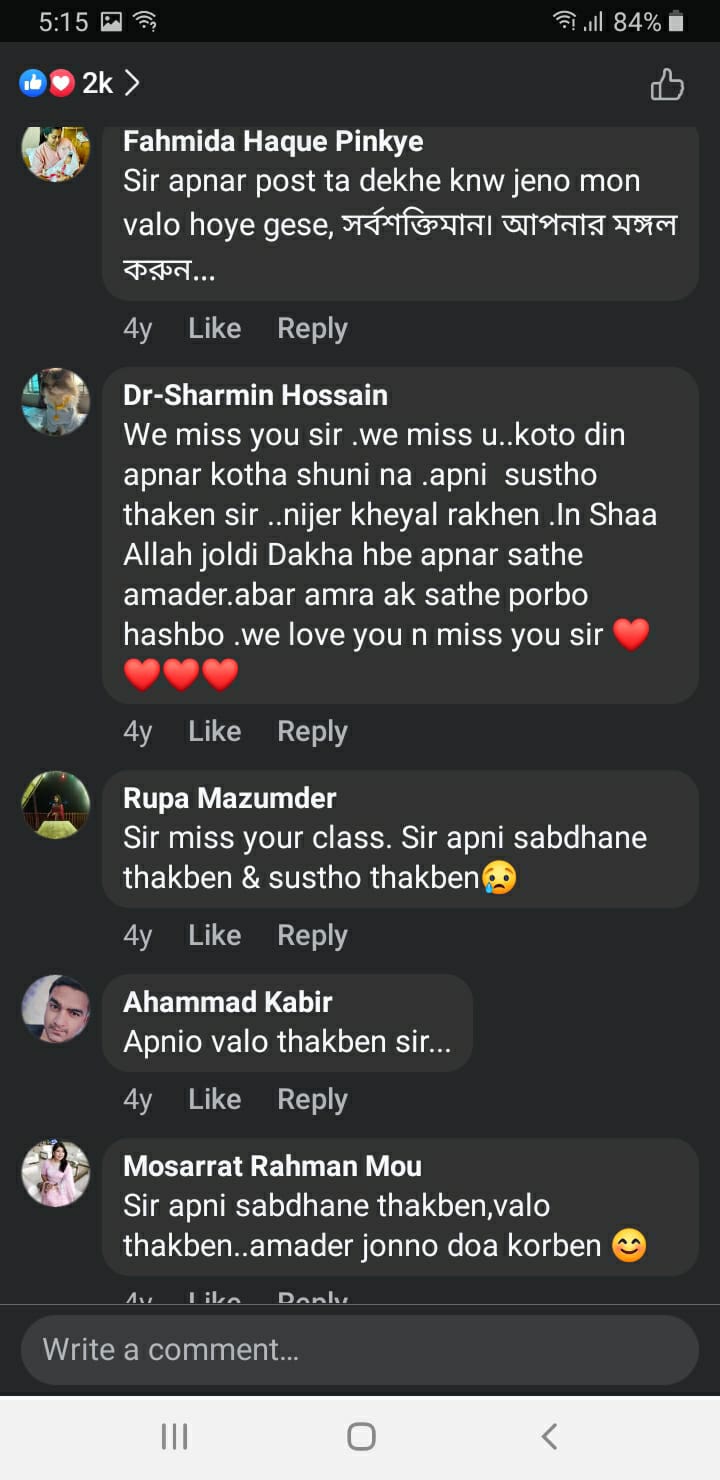
Task: Tap Android home navigation icon
Action: pos(361,1437)
